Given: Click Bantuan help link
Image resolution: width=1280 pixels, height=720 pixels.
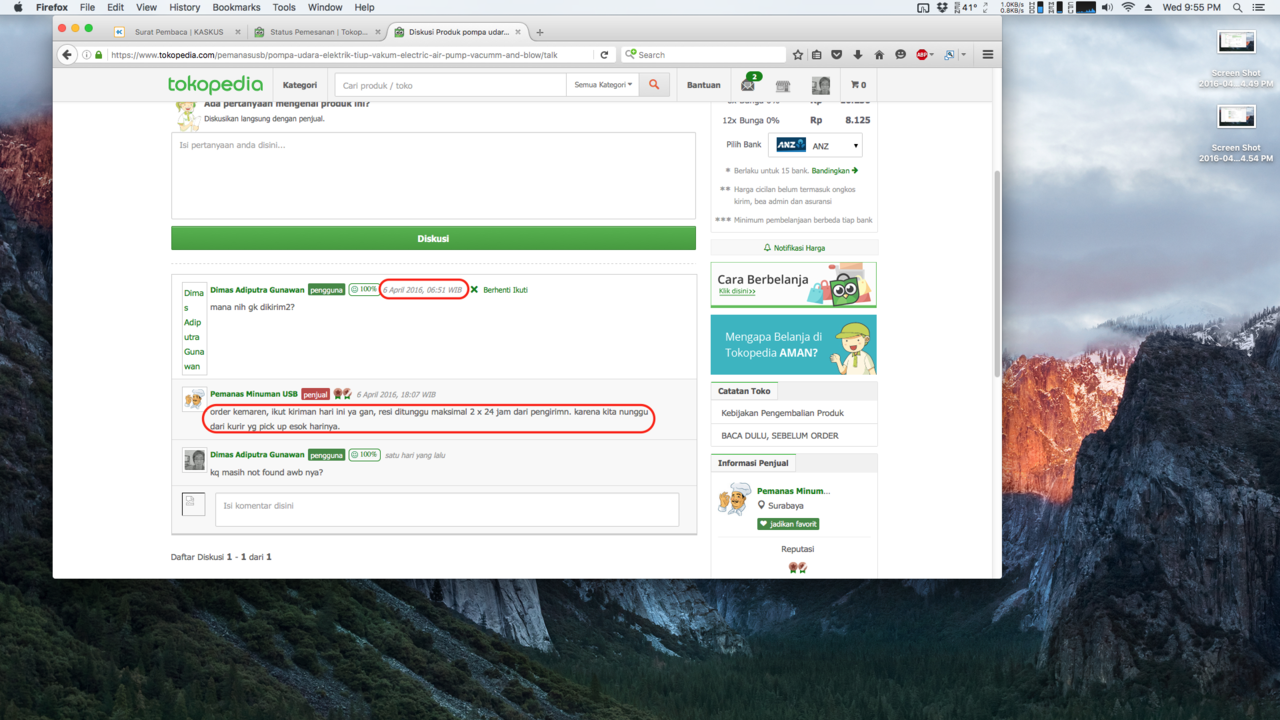Looking at the screenshot, I should pos(704,85).
